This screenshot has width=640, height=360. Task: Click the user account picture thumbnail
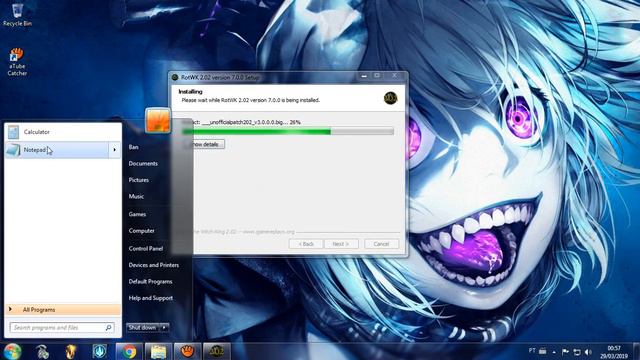point(158,120)
